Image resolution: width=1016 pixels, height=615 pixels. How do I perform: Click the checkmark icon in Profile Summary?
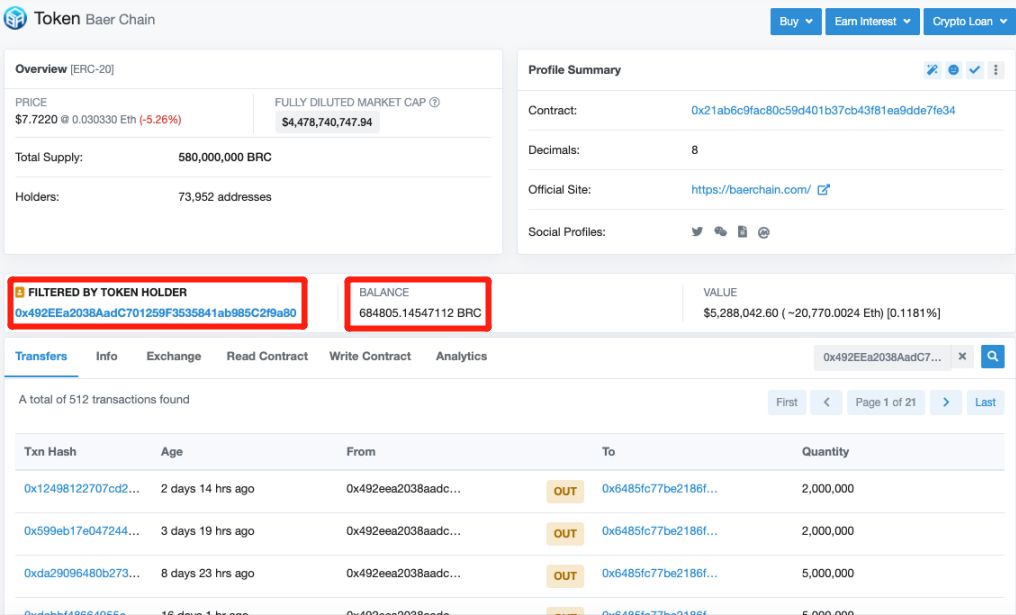975,70
